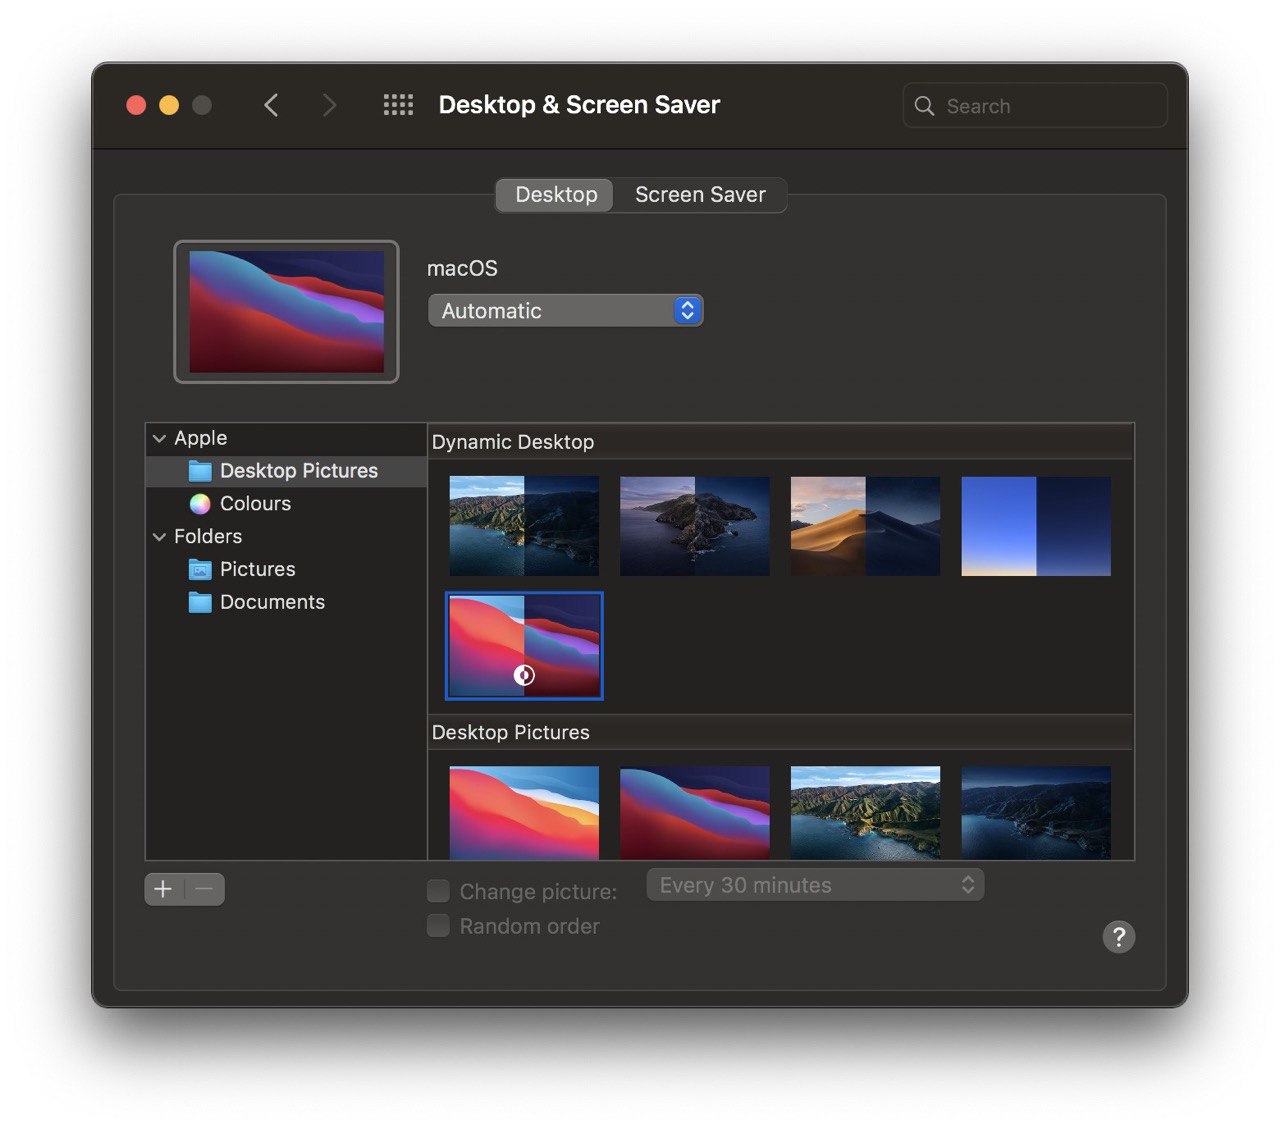Screen dimensions: 1280x1129
Task: Click the Documents folder icon
Action: (201, 603)
